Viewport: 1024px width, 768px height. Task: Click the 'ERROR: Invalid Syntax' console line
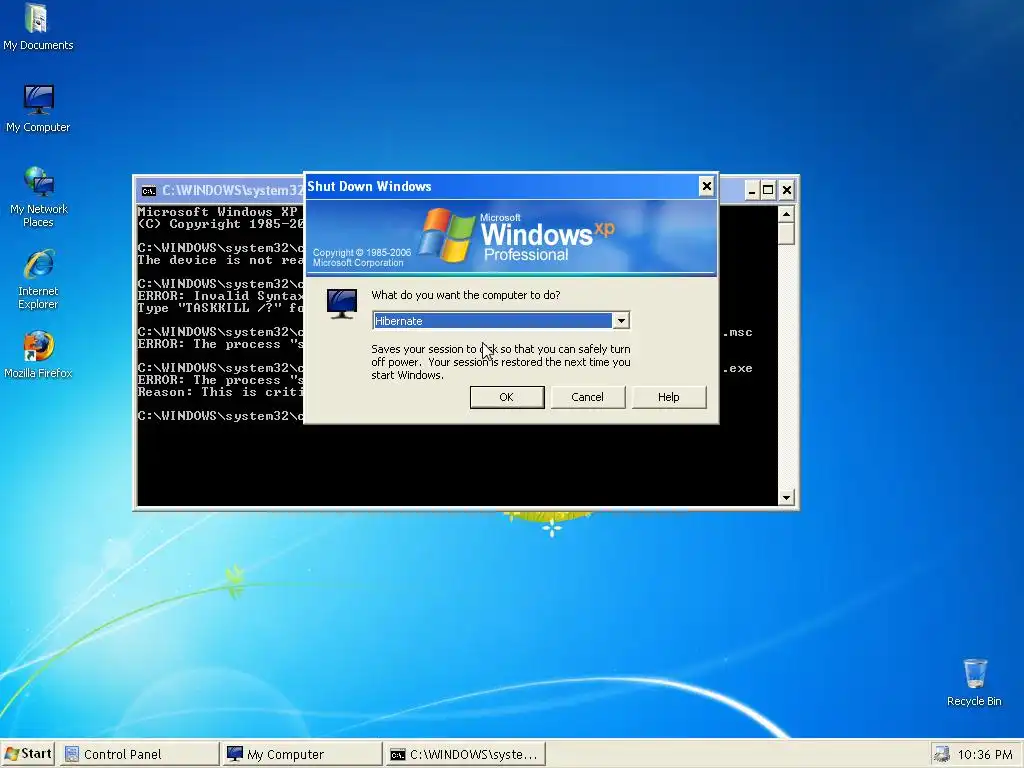[220, 296]
